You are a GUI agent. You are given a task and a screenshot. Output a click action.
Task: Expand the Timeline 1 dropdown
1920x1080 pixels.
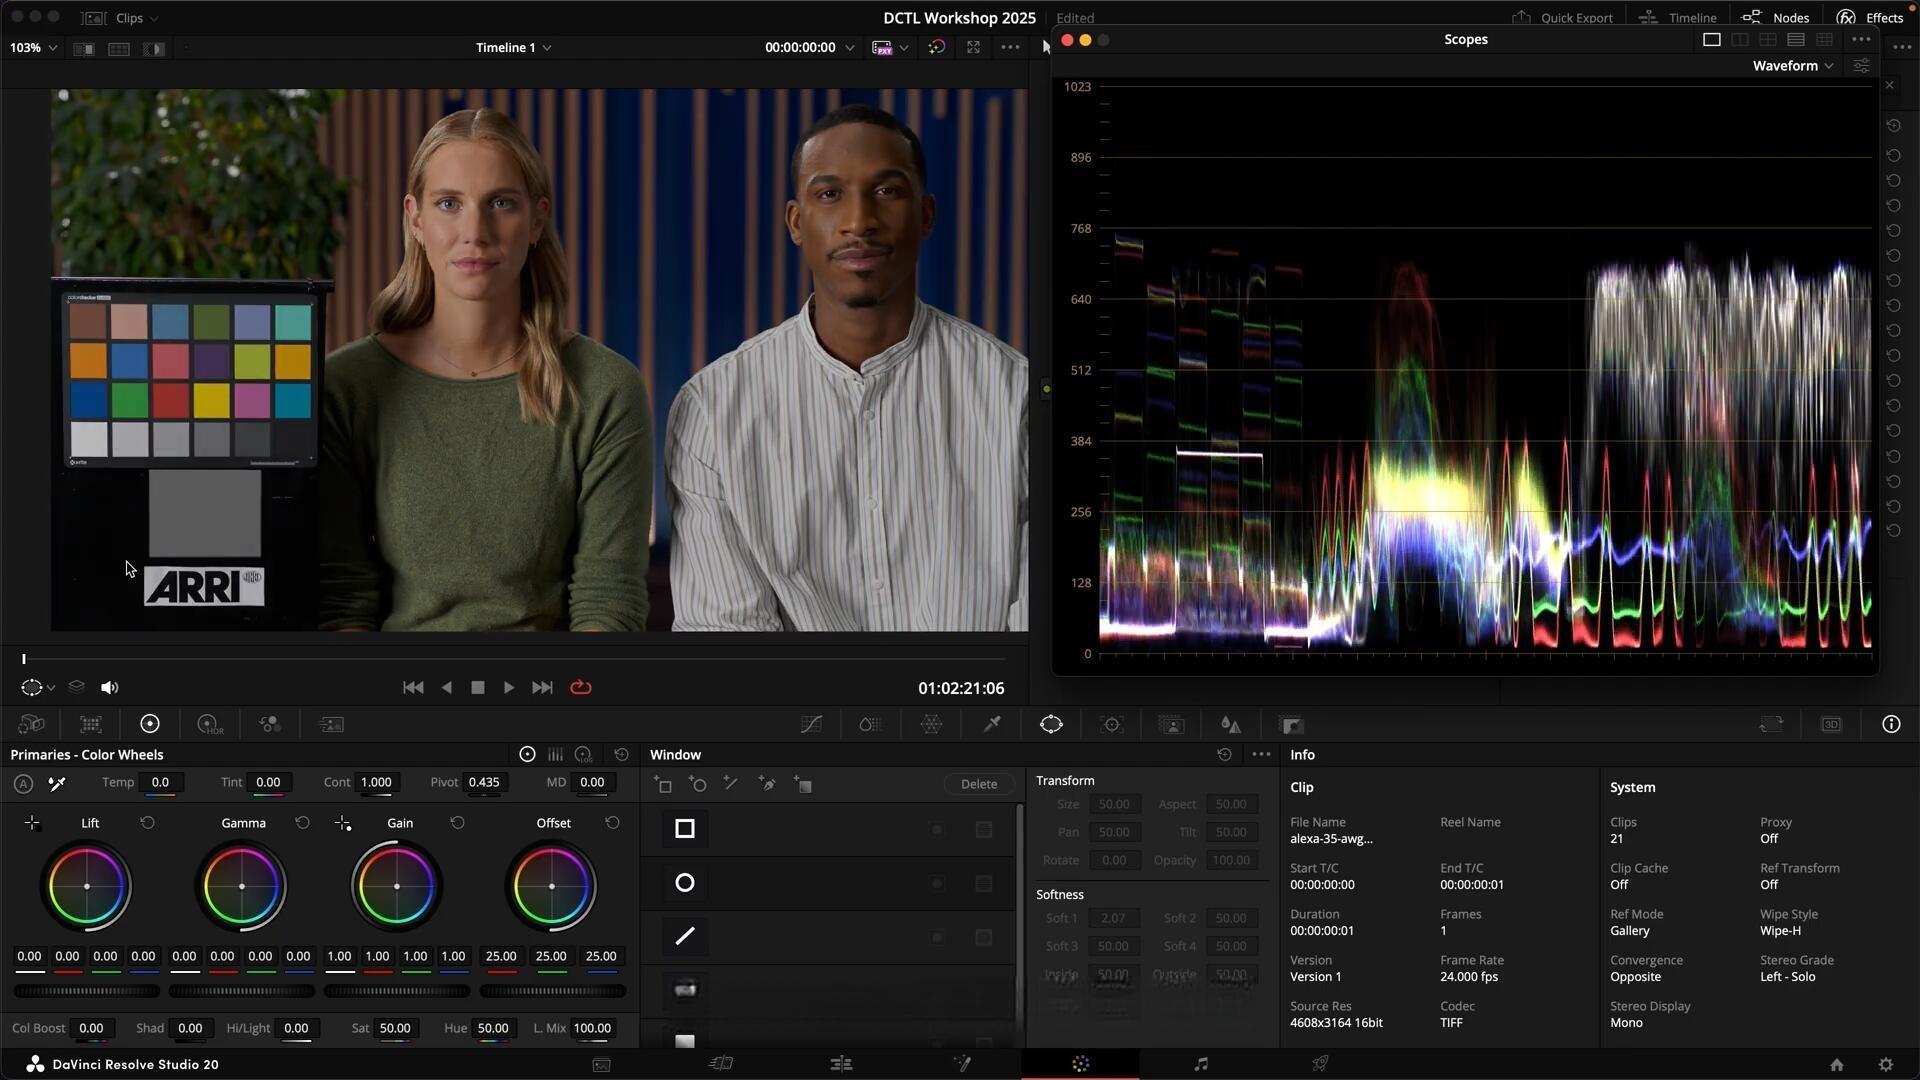[513, 48]
